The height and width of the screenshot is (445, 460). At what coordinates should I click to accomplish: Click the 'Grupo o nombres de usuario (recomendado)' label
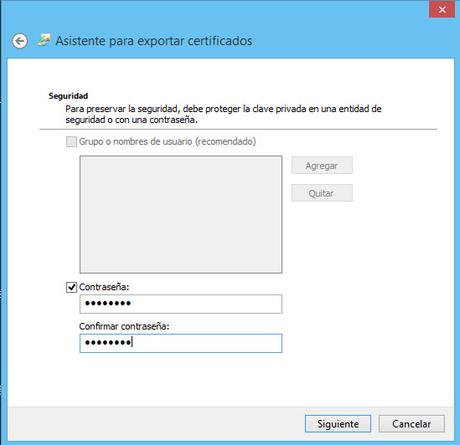point(167,142)
